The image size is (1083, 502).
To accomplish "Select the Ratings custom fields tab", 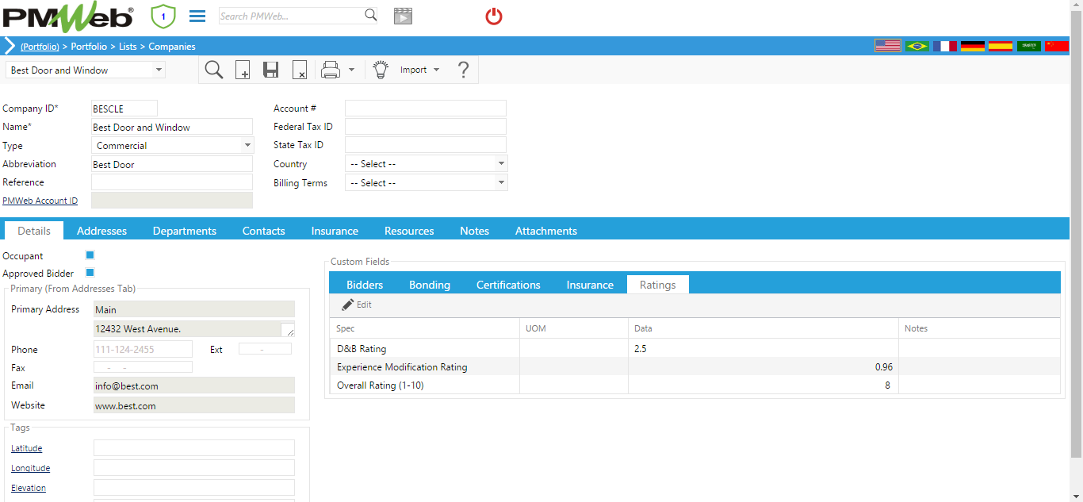I will coord(658,284).
